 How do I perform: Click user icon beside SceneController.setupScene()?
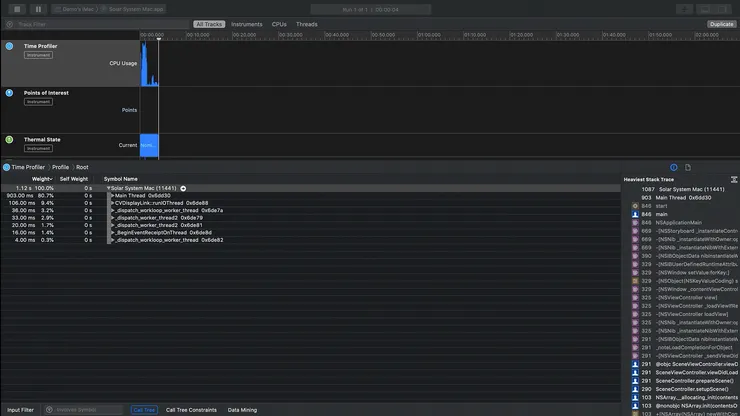click(635, 389)
